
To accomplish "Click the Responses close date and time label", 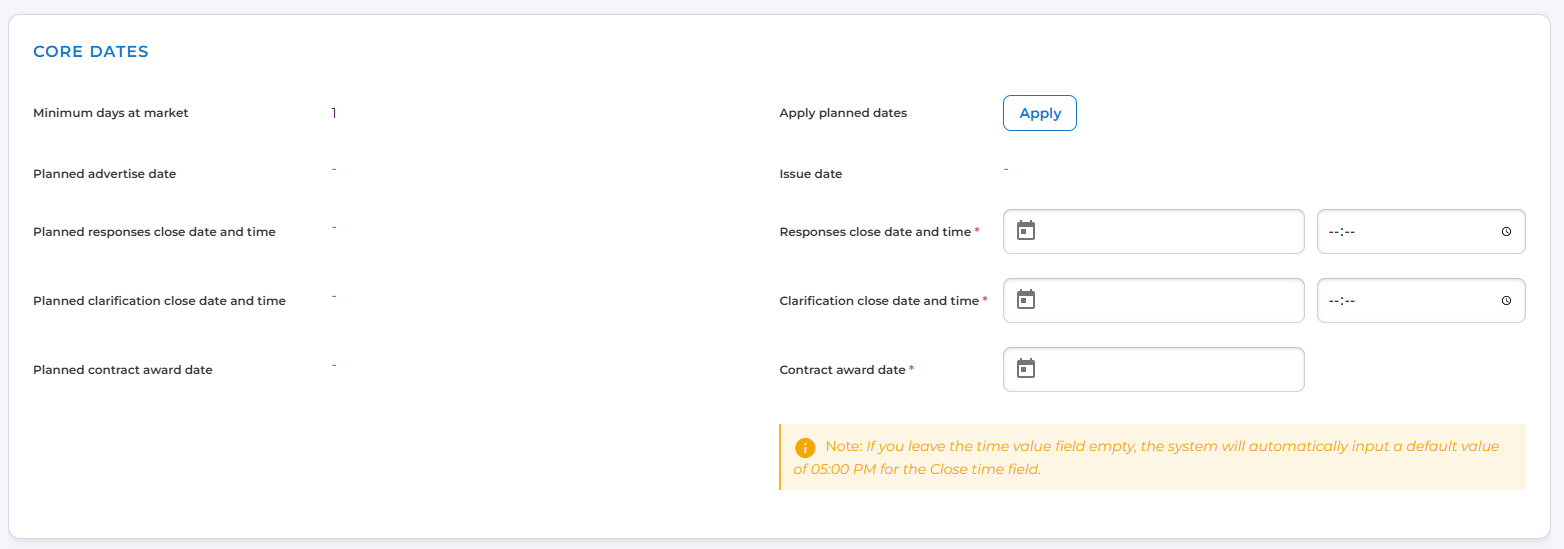I will pos(875,232).
